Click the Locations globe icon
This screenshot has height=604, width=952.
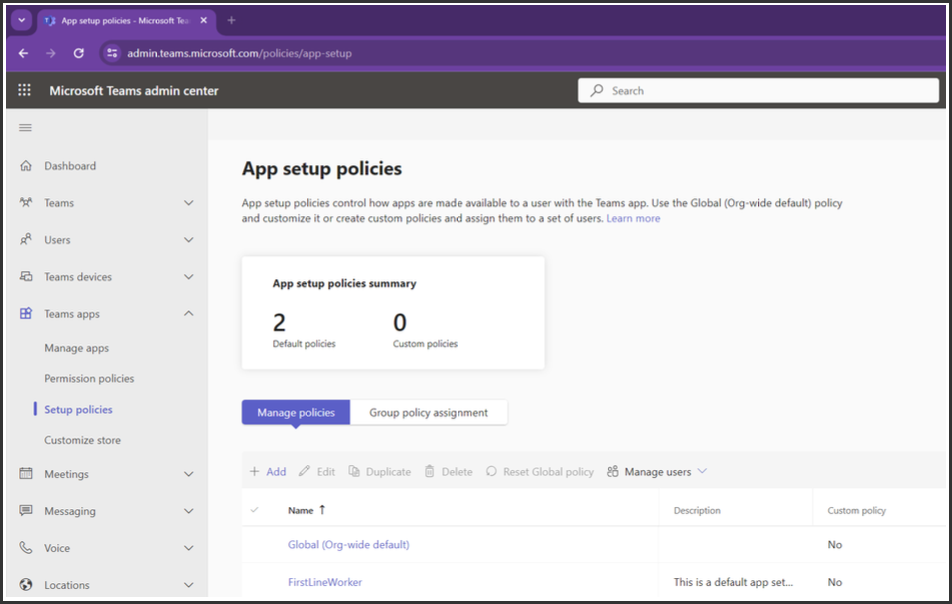point(26,585)
